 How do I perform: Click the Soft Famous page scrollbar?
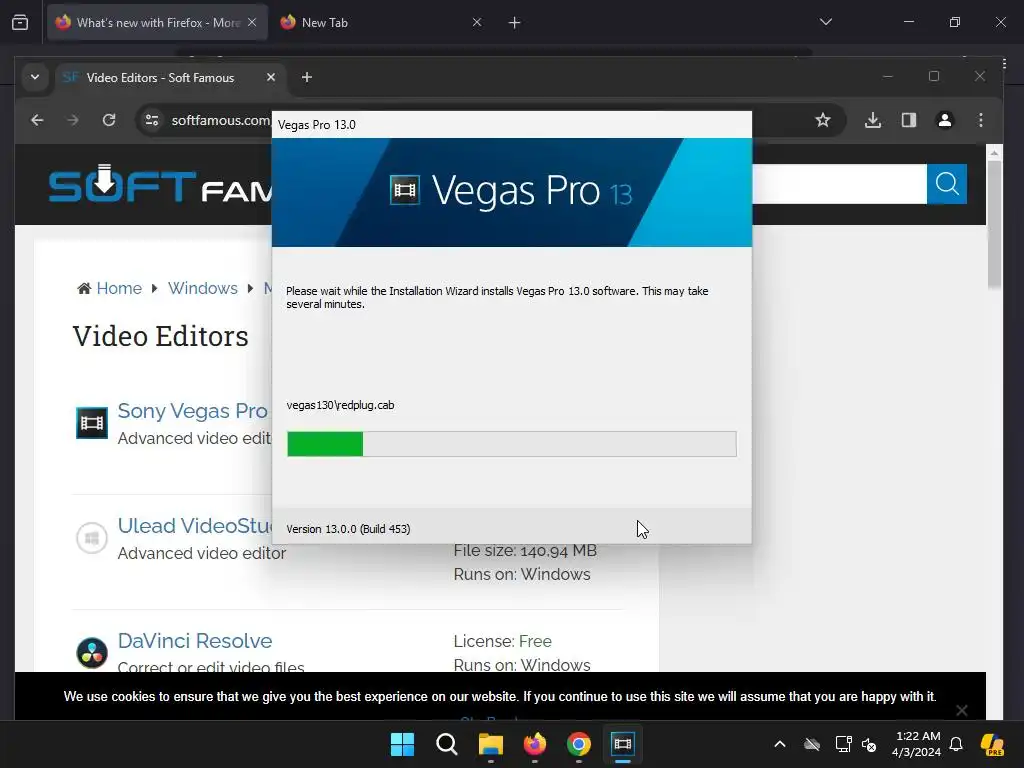994,222
